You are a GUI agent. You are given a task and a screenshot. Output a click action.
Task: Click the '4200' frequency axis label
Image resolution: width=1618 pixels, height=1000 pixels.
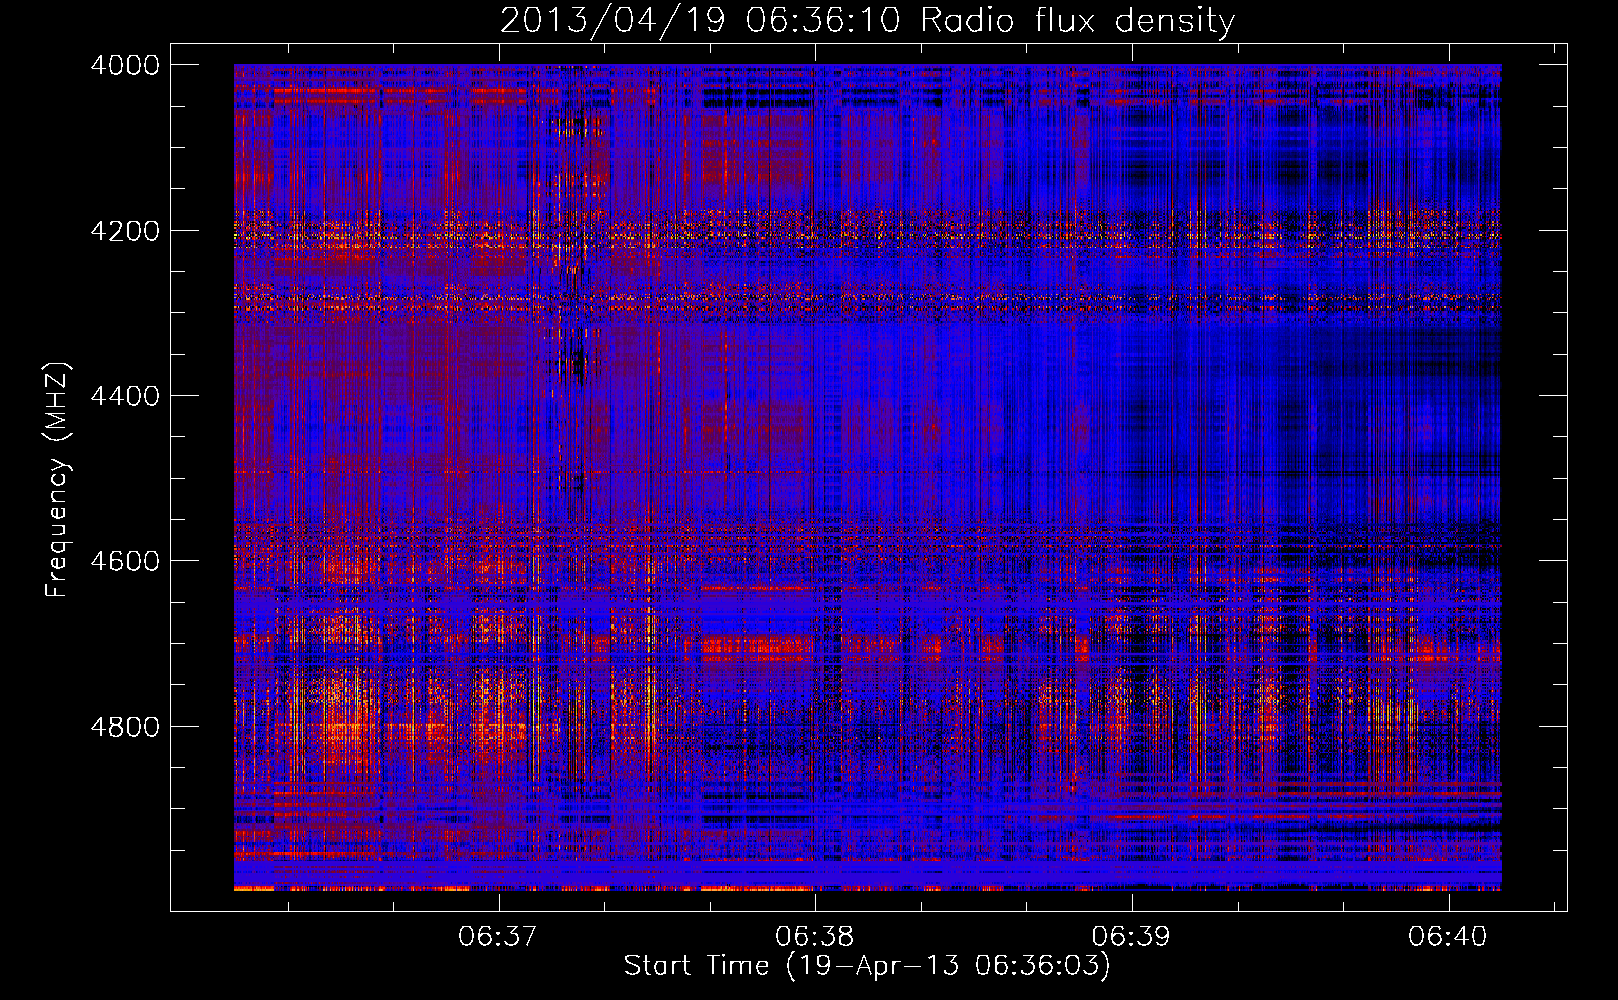pos(125,231)
